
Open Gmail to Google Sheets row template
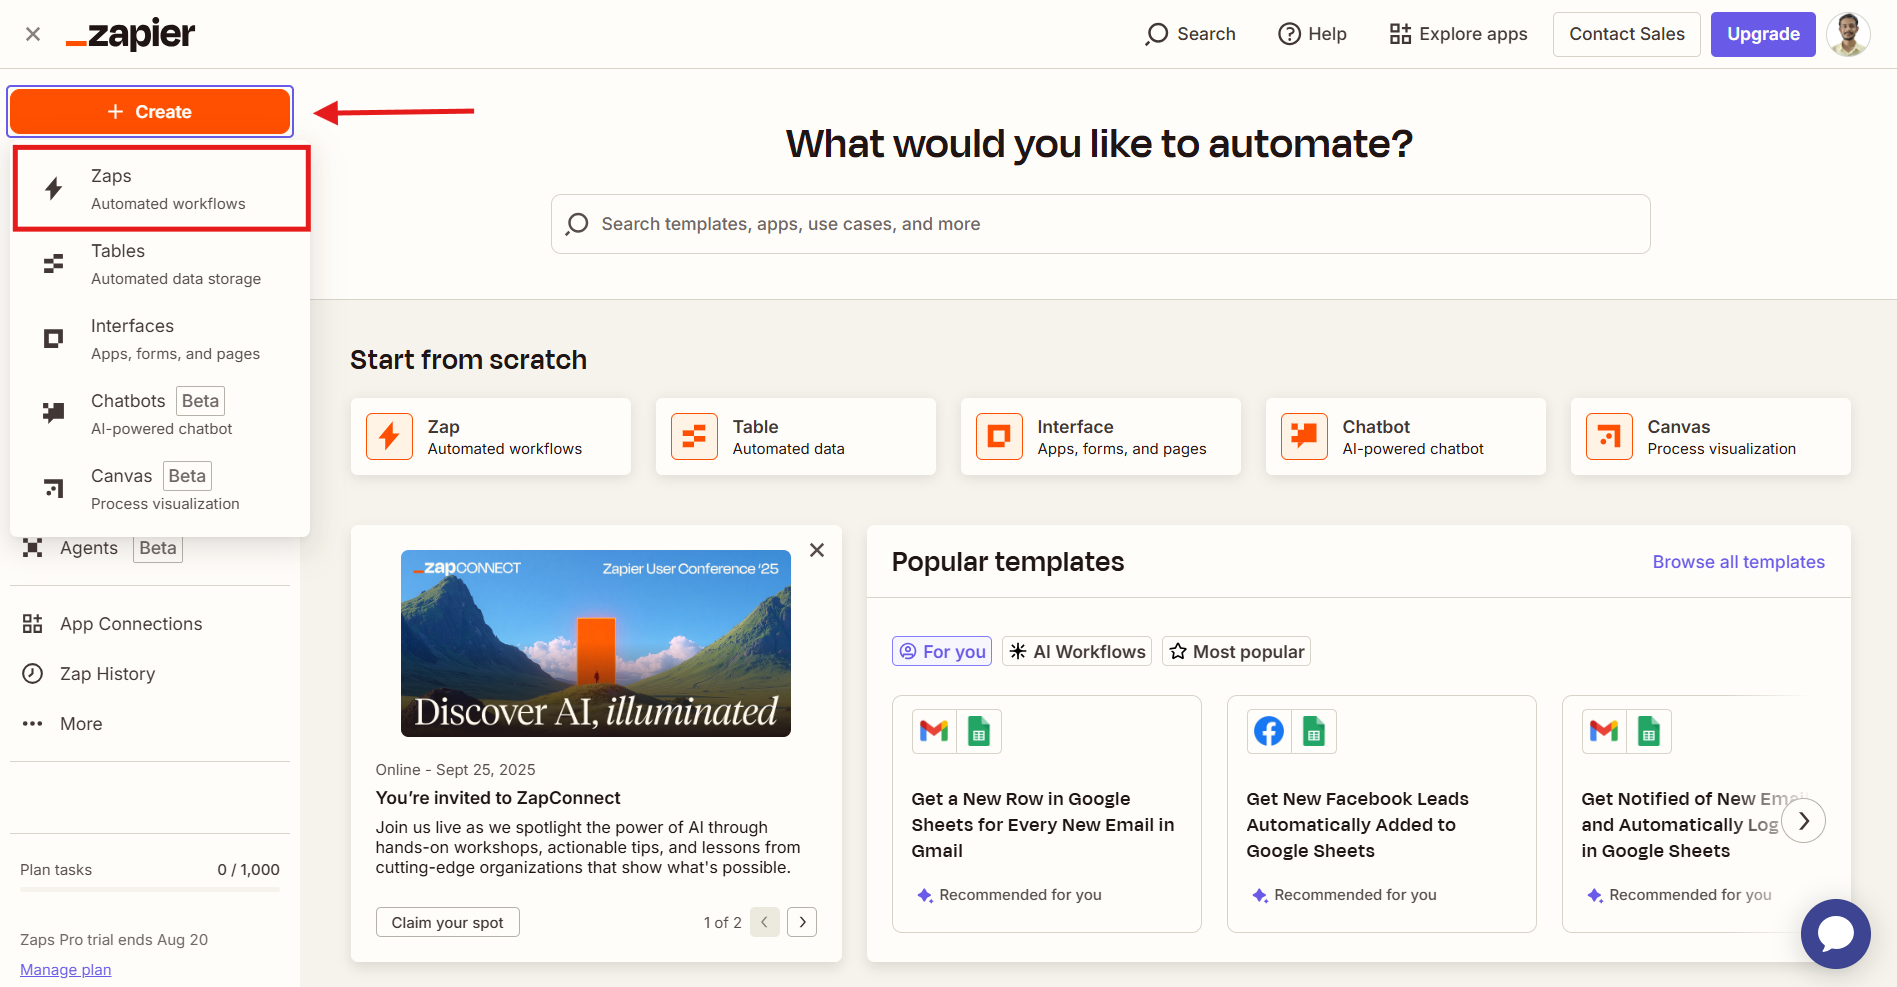click(x=1047, y=814)
